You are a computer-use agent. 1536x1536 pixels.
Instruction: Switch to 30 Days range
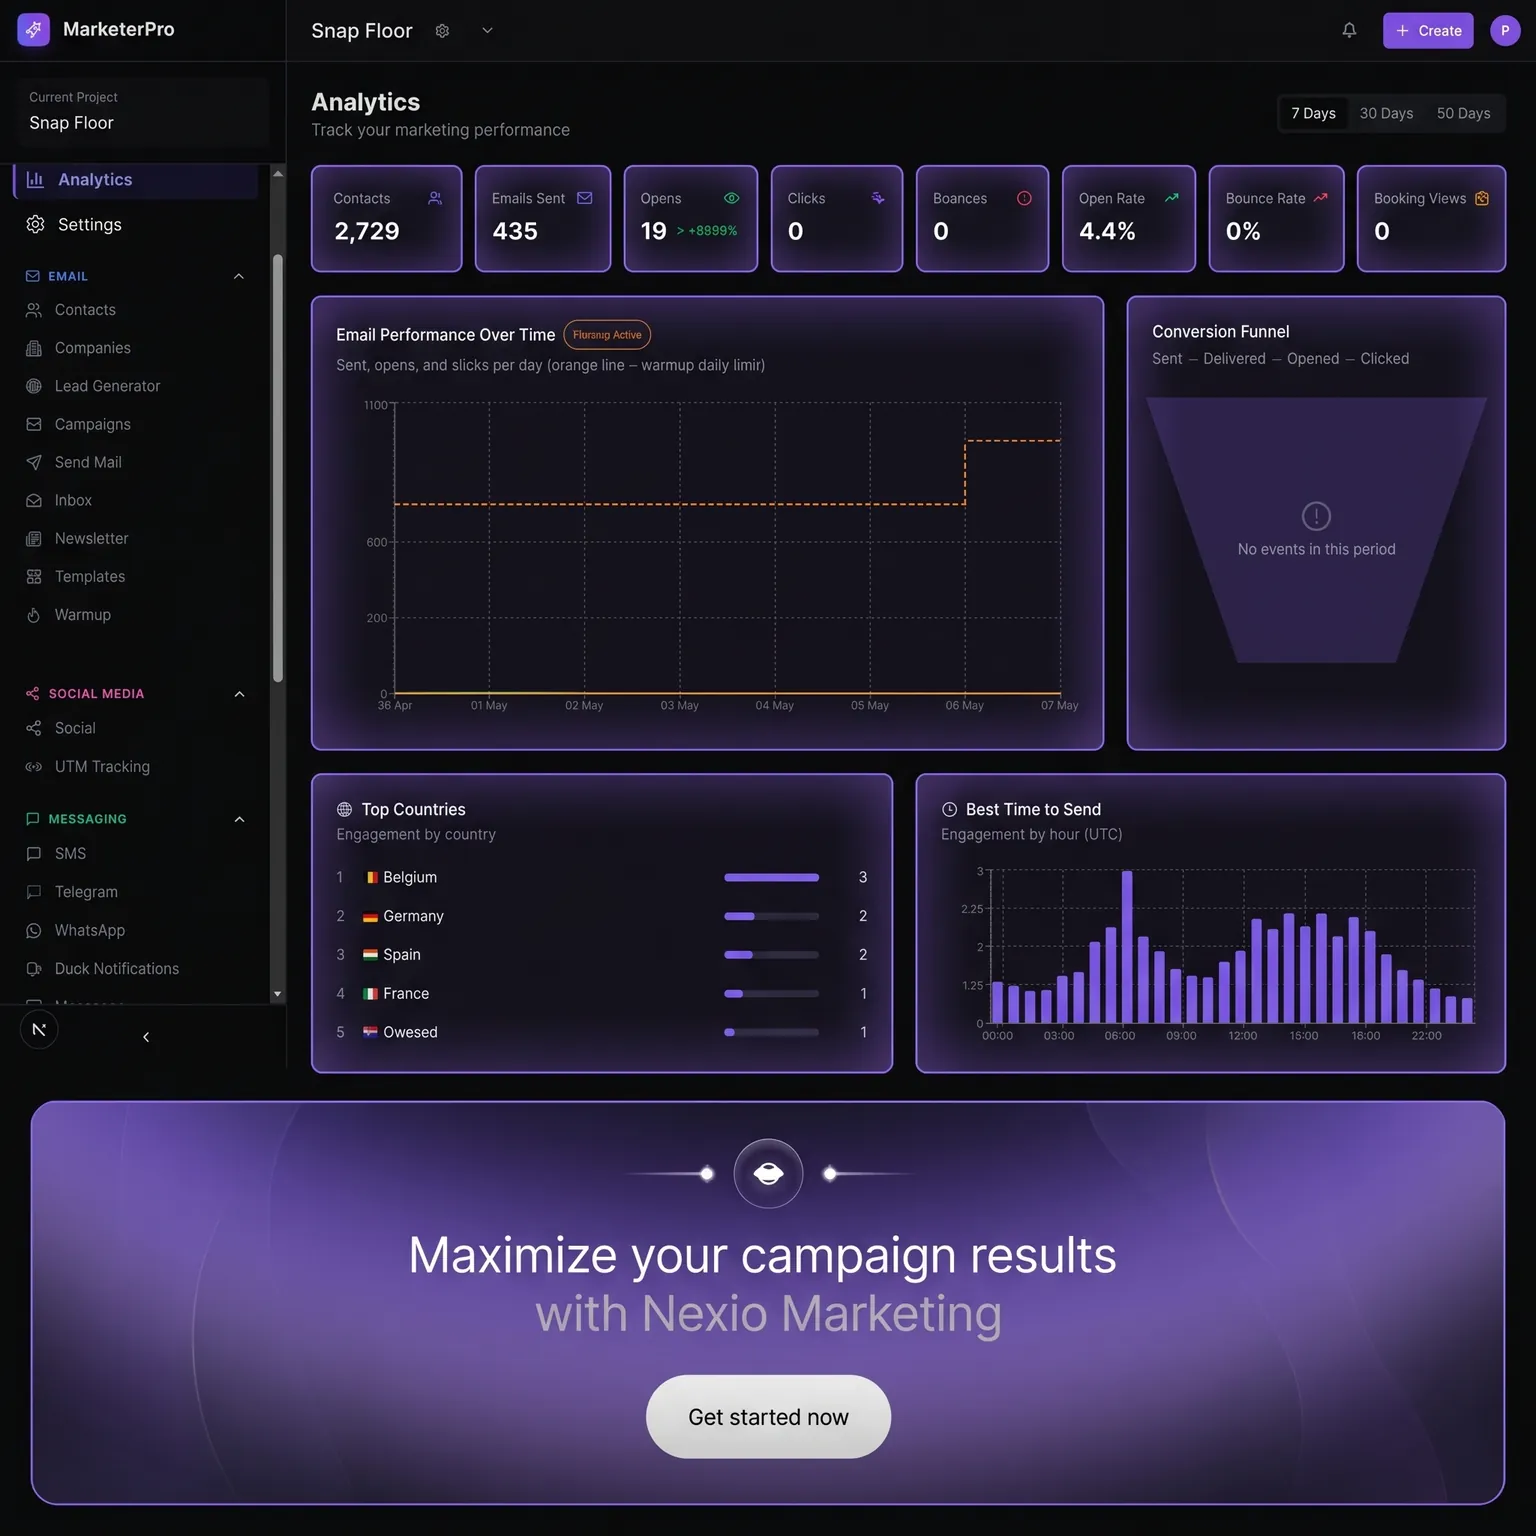1386,113
